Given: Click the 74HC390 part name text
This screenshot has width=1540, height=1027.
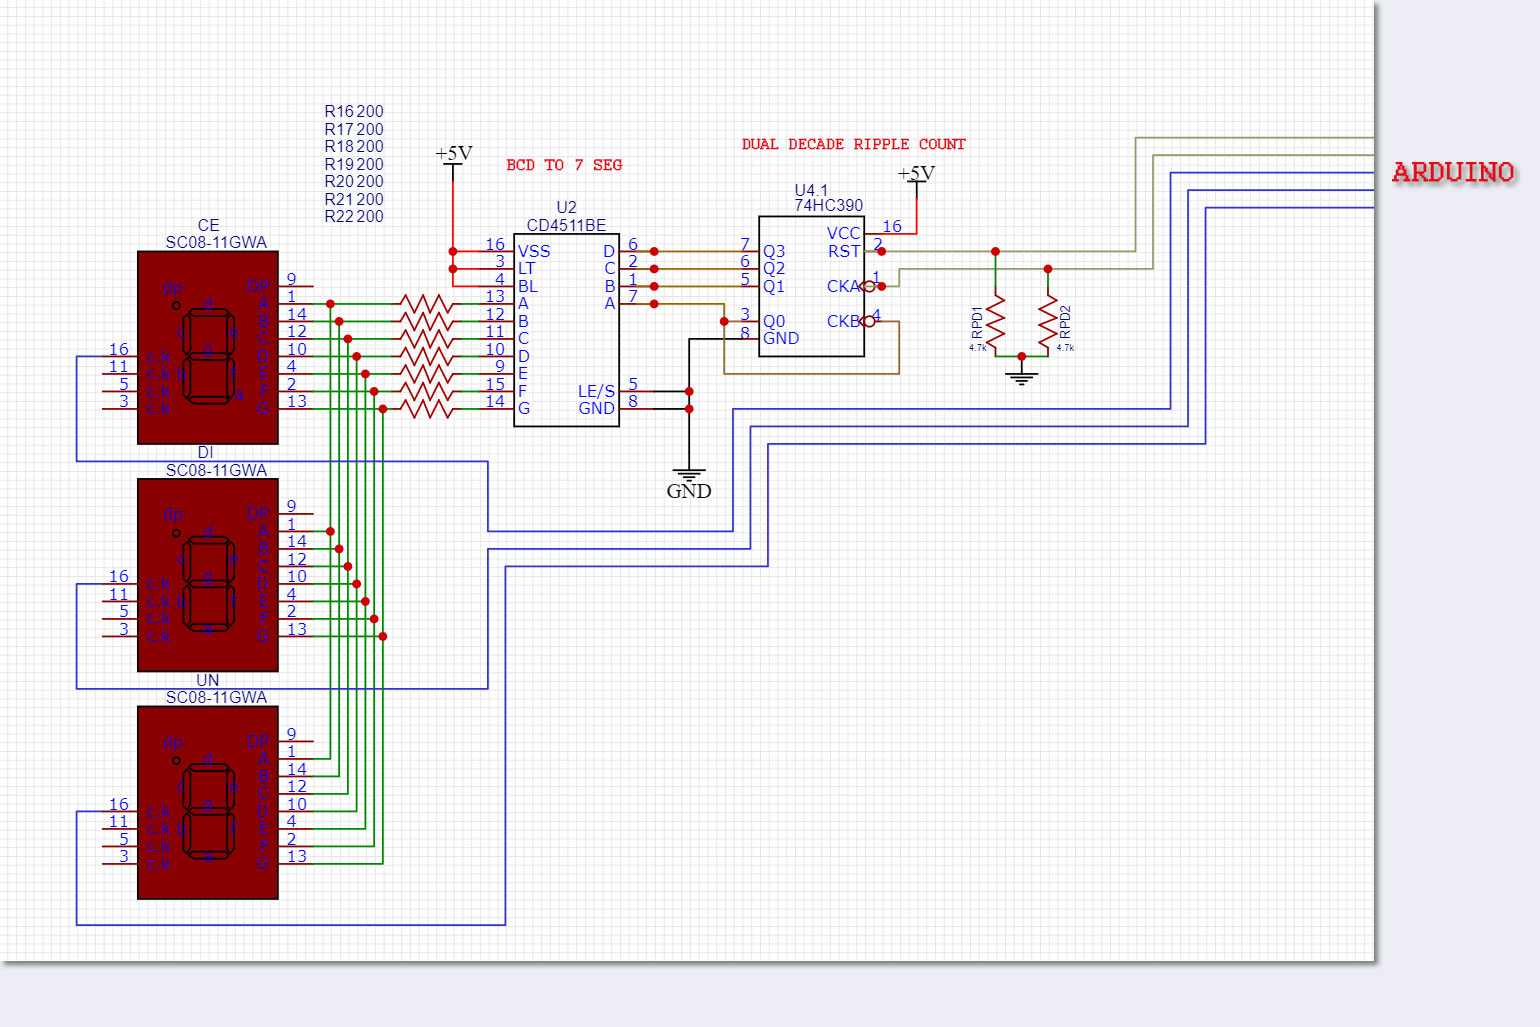Looking at the screenshot, I should [828, 206].
